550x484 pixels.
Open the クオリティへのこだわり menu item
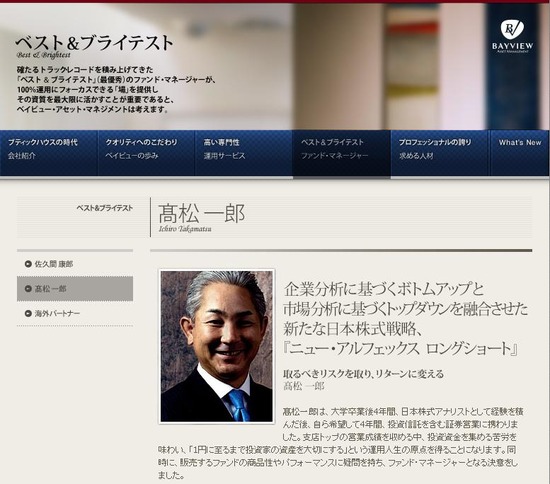(146, 153)
